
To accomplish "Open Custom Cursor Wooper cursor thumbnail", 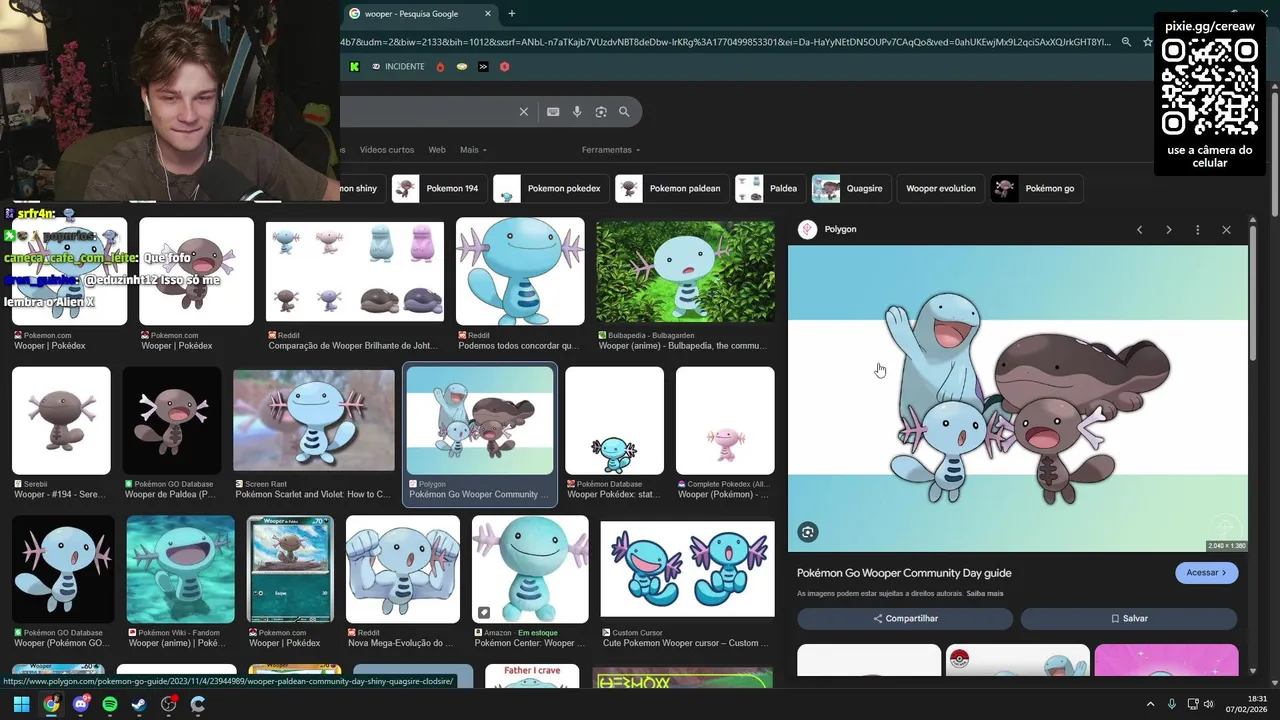I will pos(687,569).
